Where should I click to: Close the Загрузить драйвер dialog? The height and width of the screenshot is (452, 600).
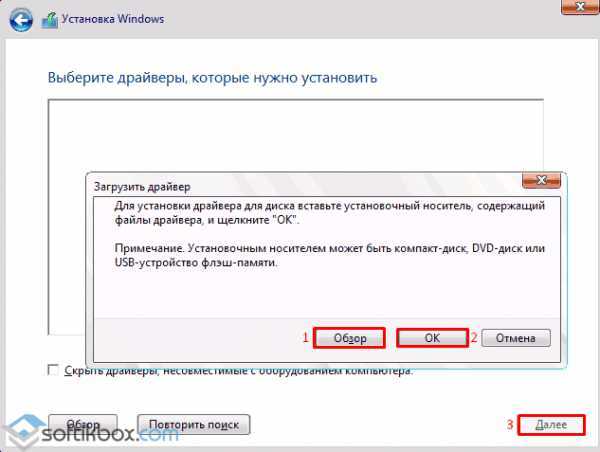click(541, 180)
